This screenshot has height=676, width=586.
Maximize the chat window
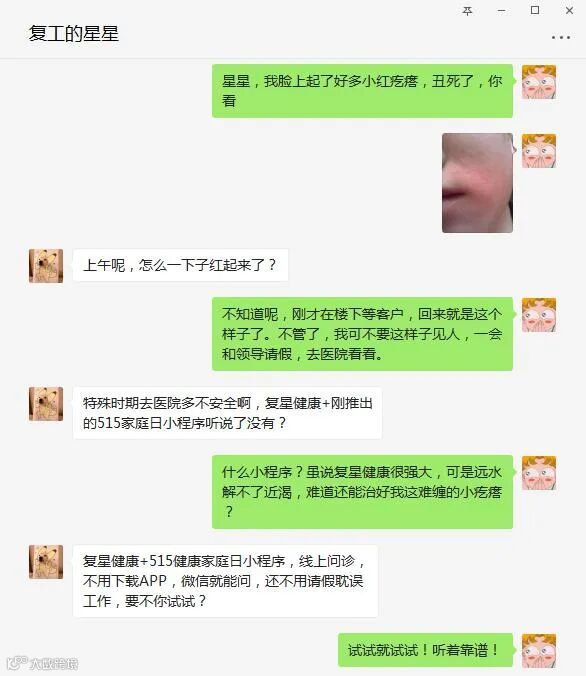pyautogui.click(x=535, y=10)
